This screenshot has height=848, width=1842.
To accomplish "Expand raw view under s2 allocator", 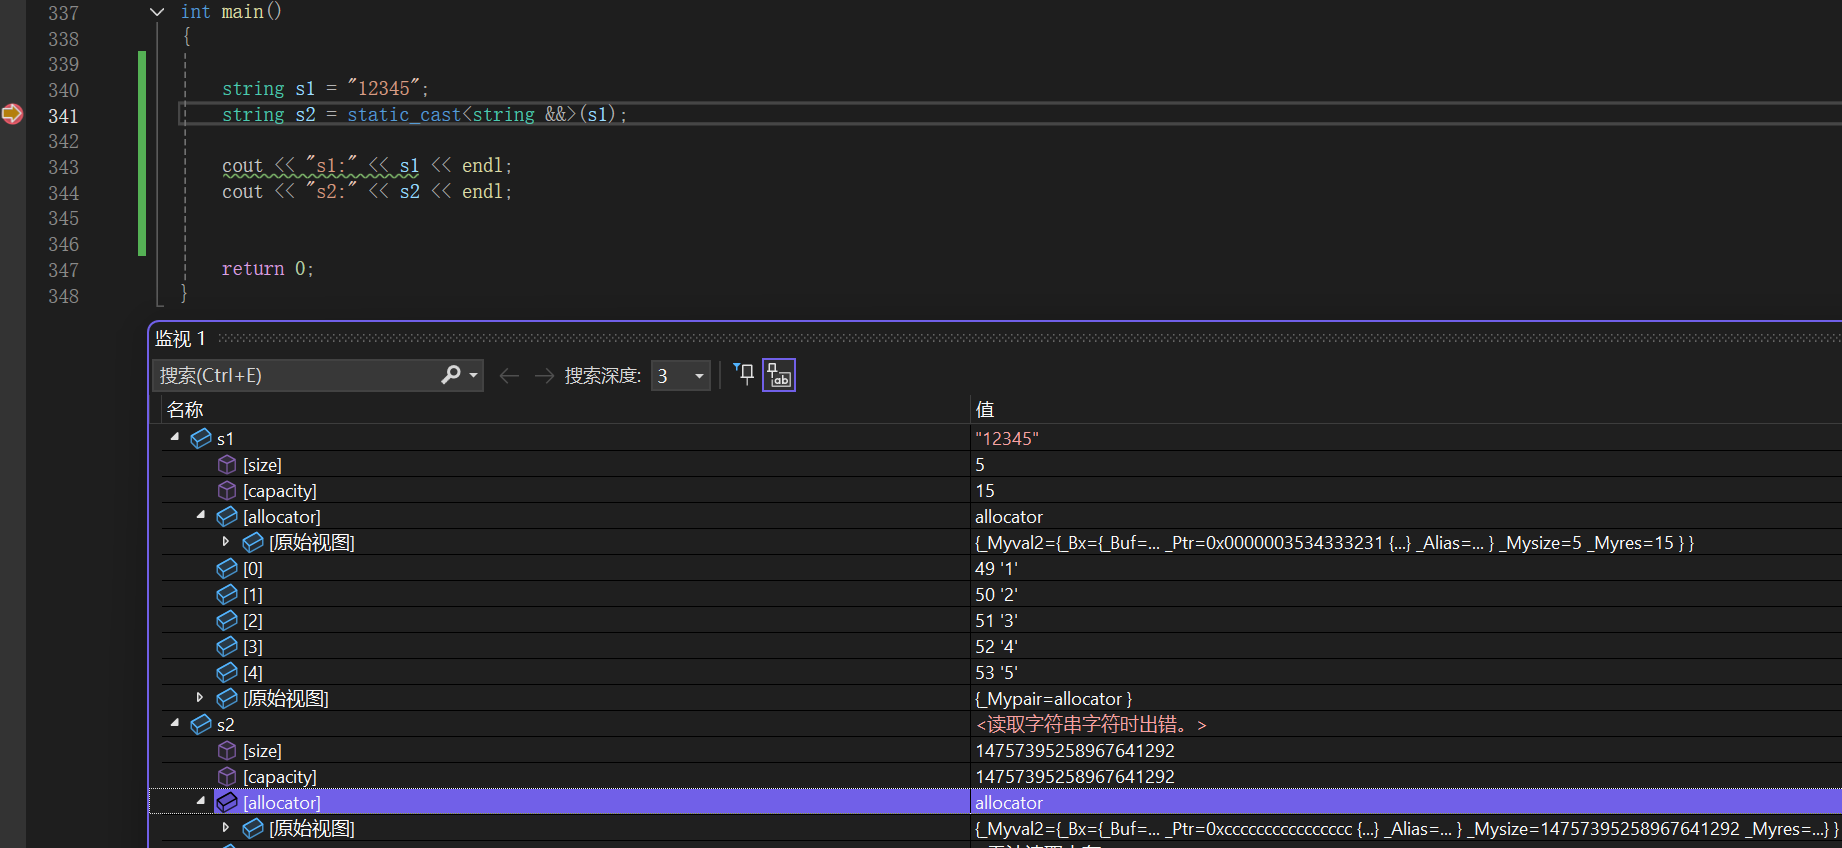I will (x=226, y=827).
